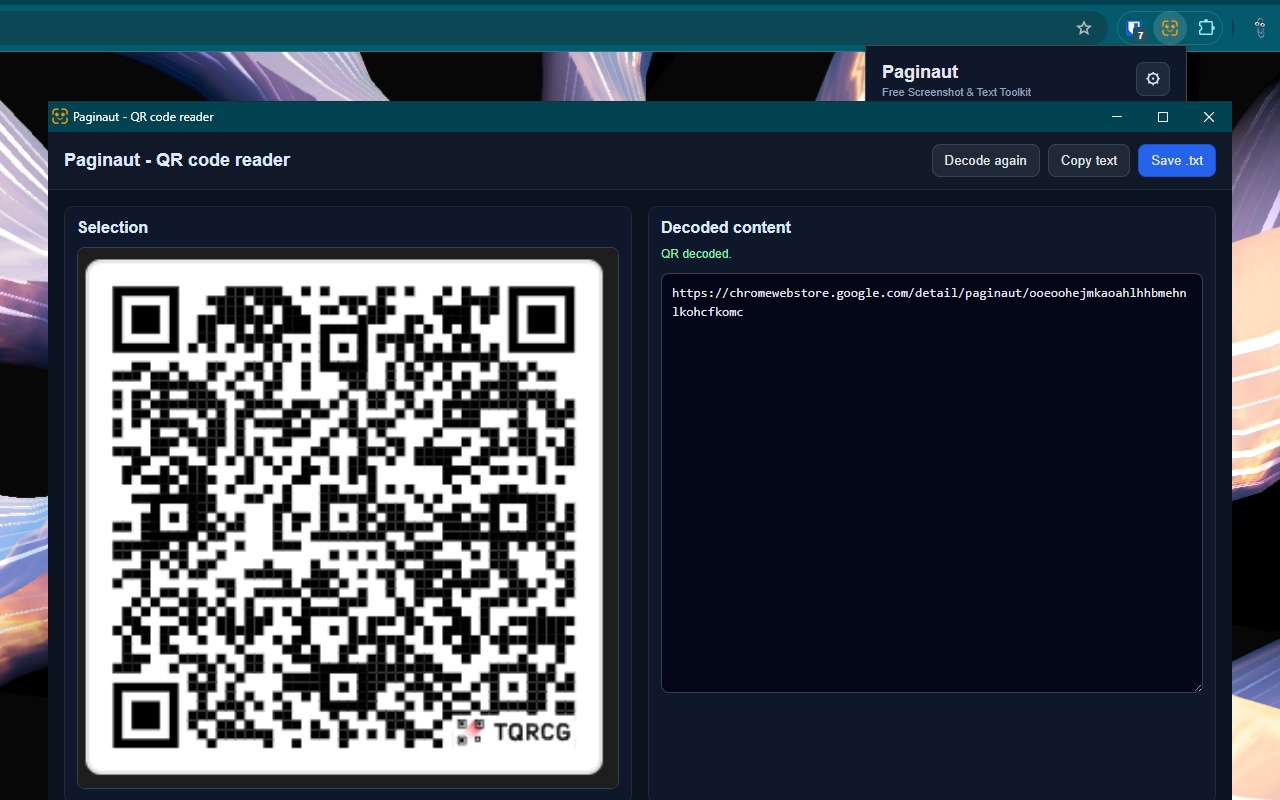Open the Chrome extensions puzzle menu
Screen dimensions: 1280x800
click(x=1206, y=28)
